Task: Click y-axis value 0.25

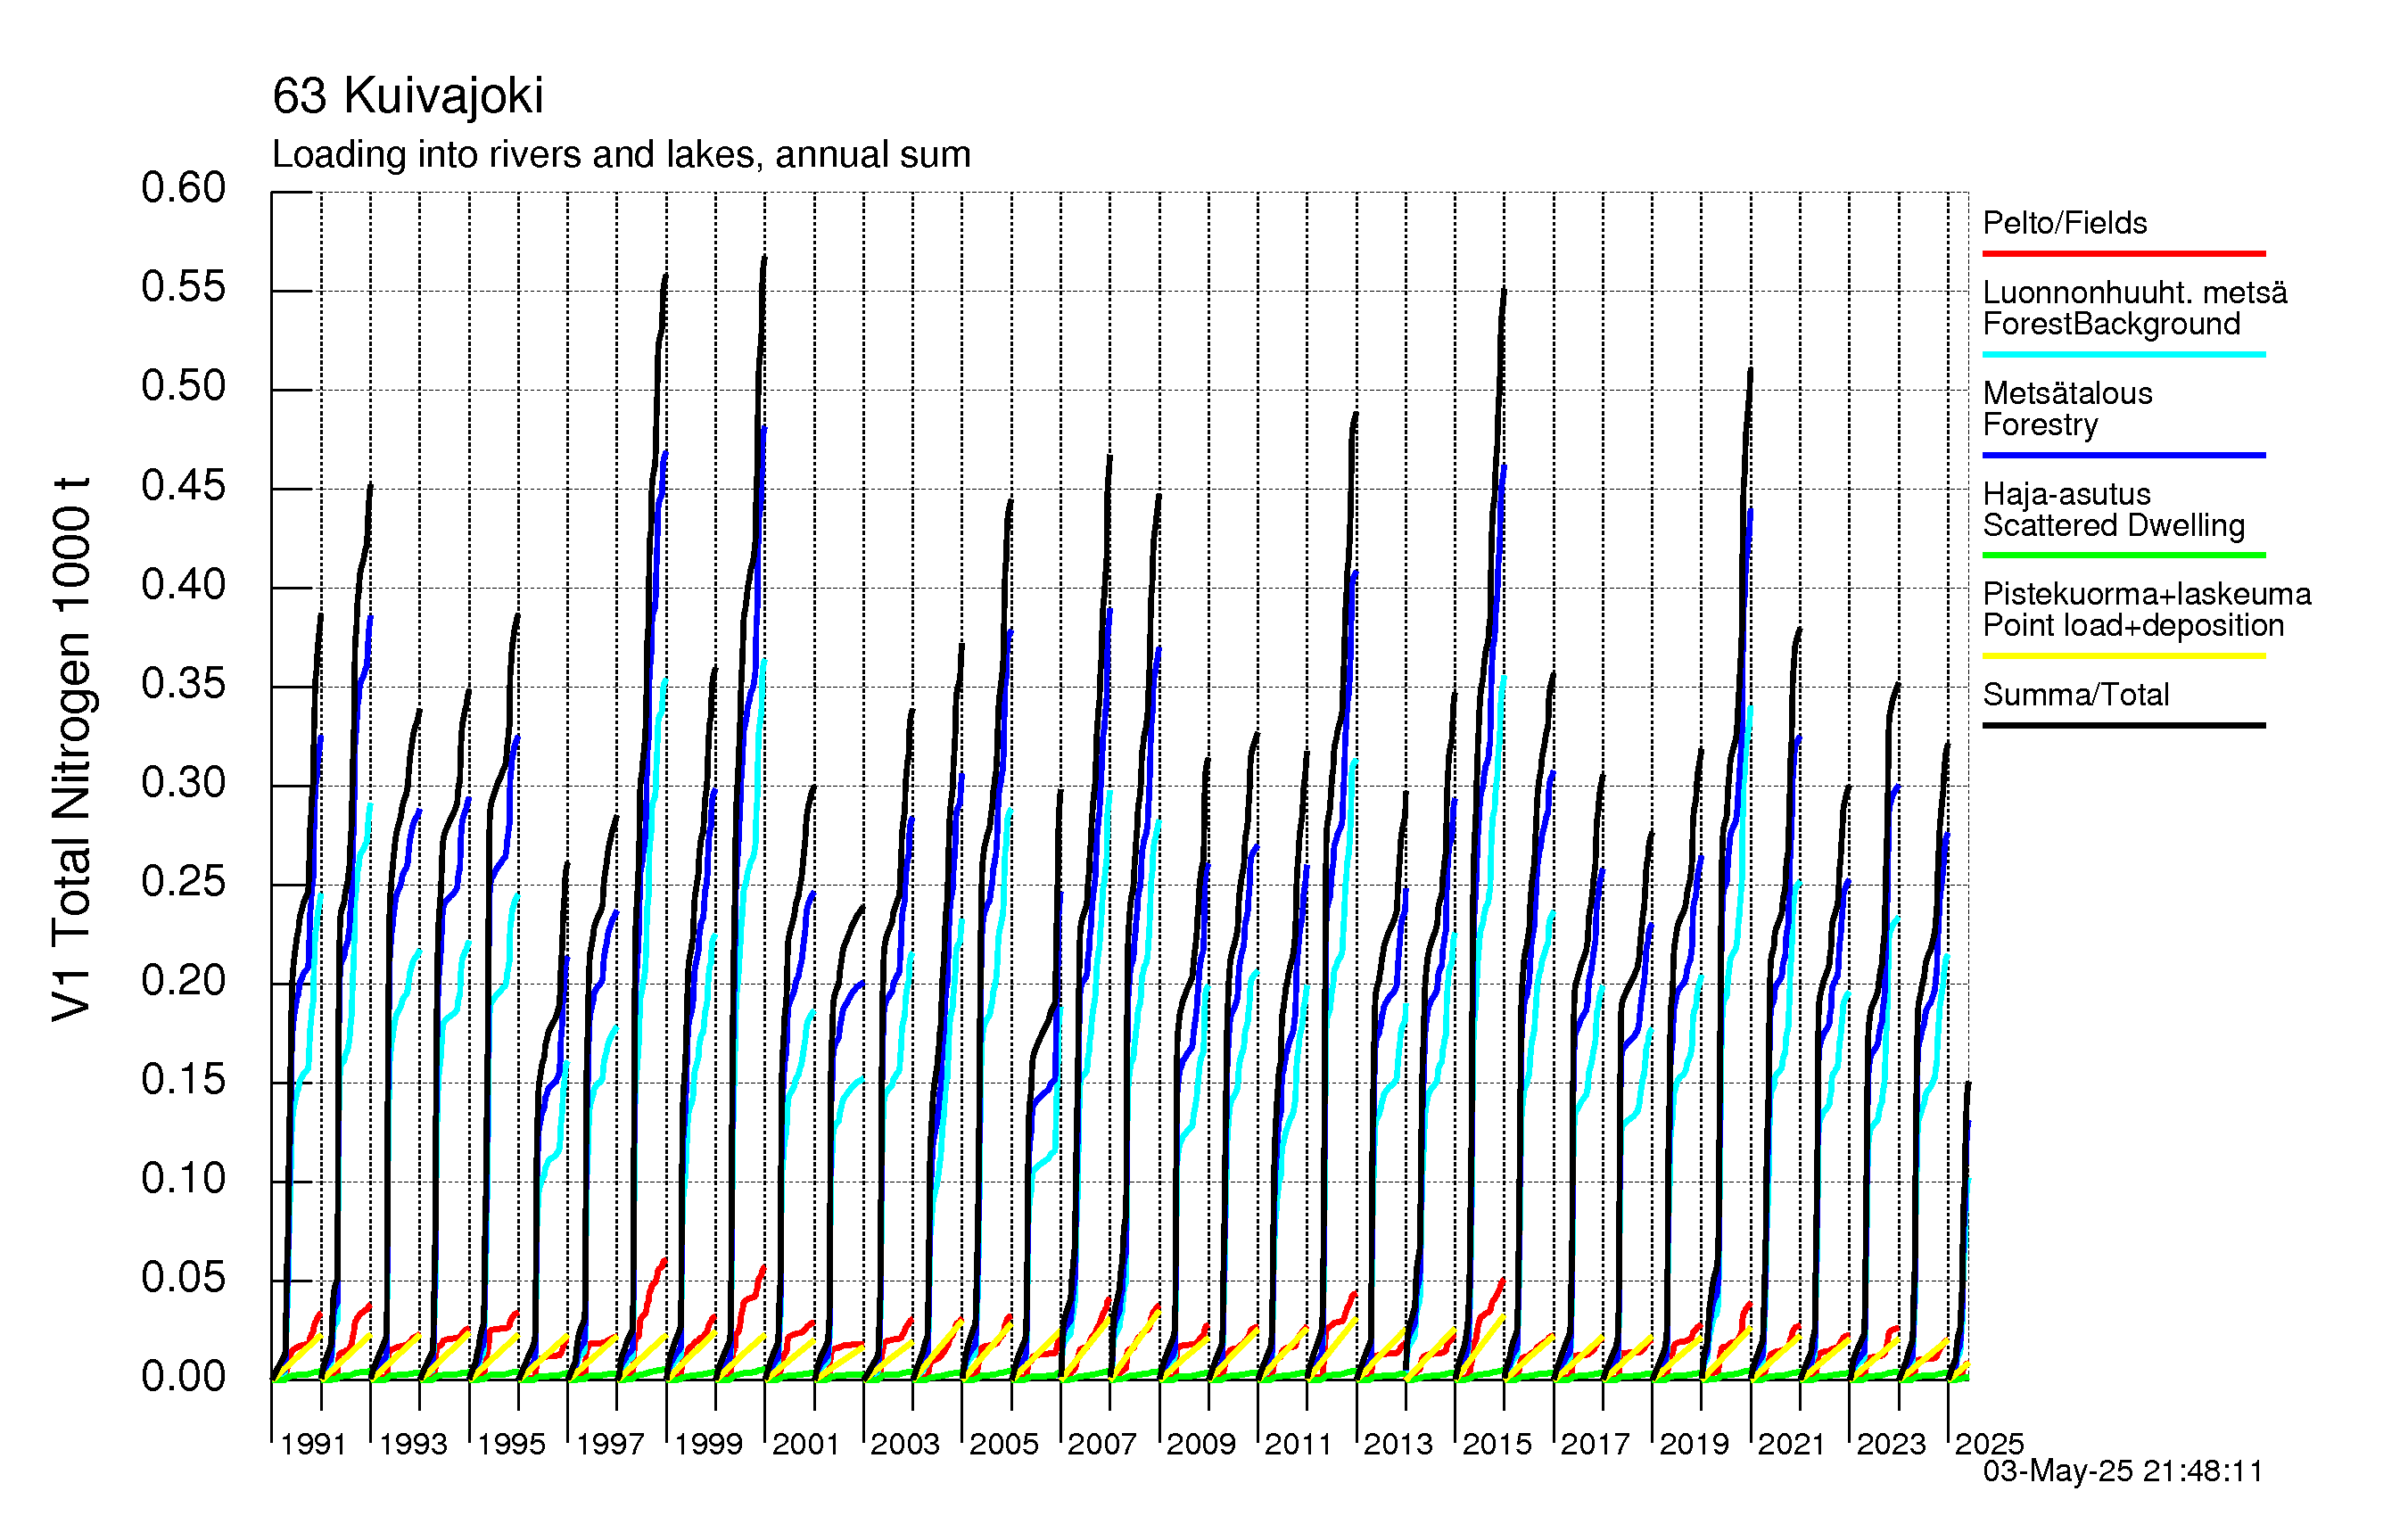Action: tap(183, 882)
